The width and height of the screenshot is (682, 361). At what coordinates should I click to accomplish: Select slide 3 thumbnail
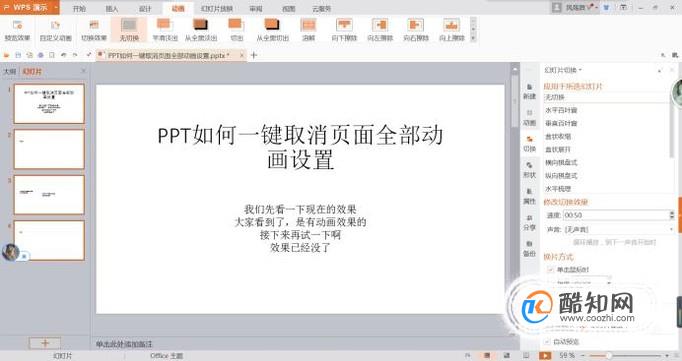[49, 194]
